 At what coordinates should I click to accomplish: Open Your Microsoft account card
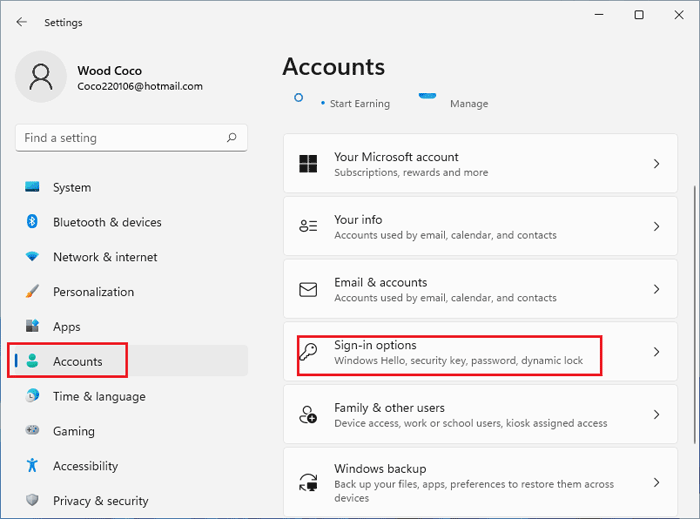[x=480, y=163]
